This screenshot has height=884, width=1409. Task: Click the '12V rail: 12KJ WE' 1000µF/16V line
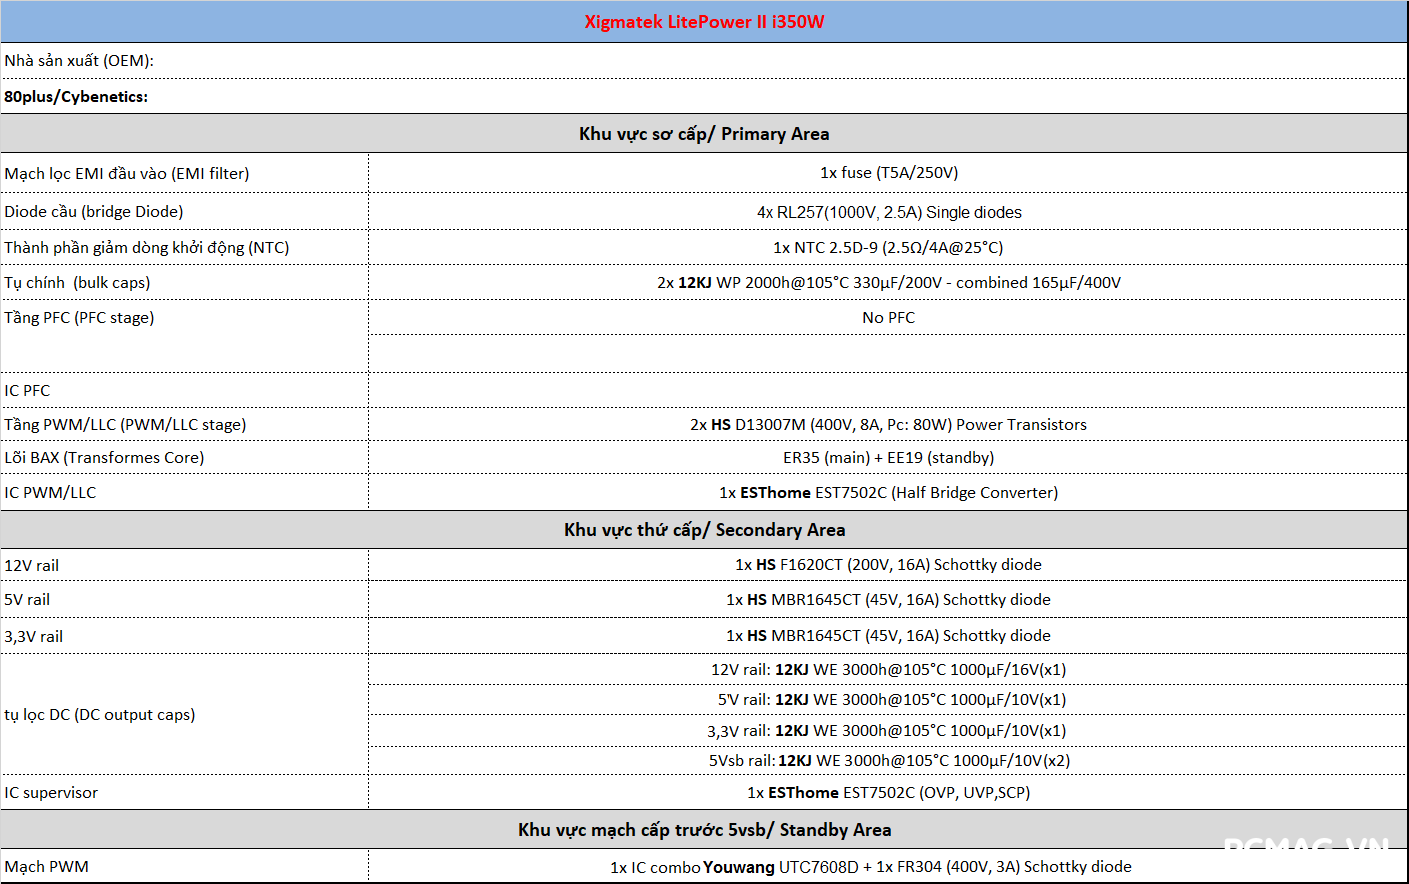pyautogui.click(x=888, y=670)
